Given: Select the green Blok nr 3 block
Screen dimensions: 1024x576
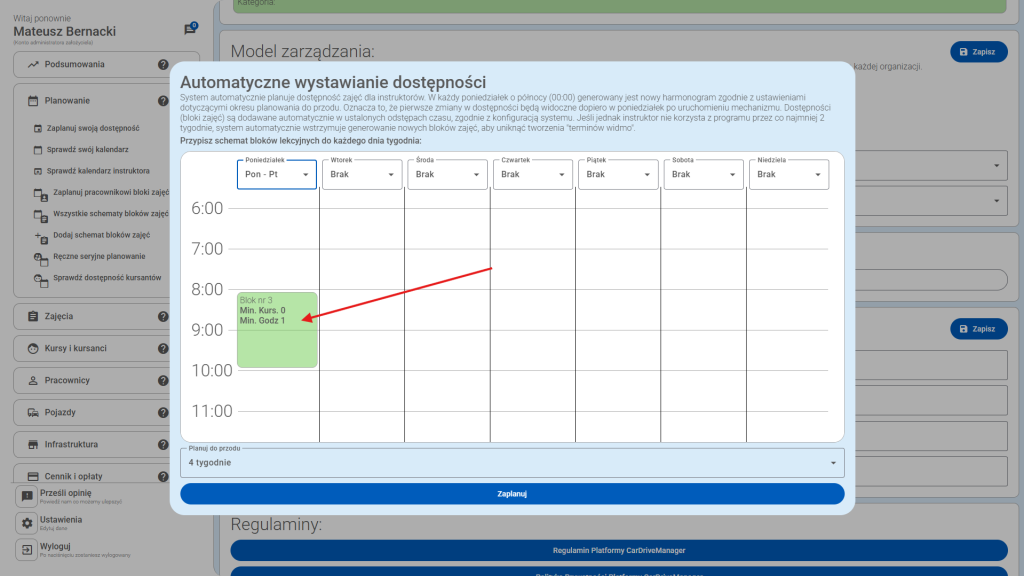Looking at the screenshot, I should 277,330.
